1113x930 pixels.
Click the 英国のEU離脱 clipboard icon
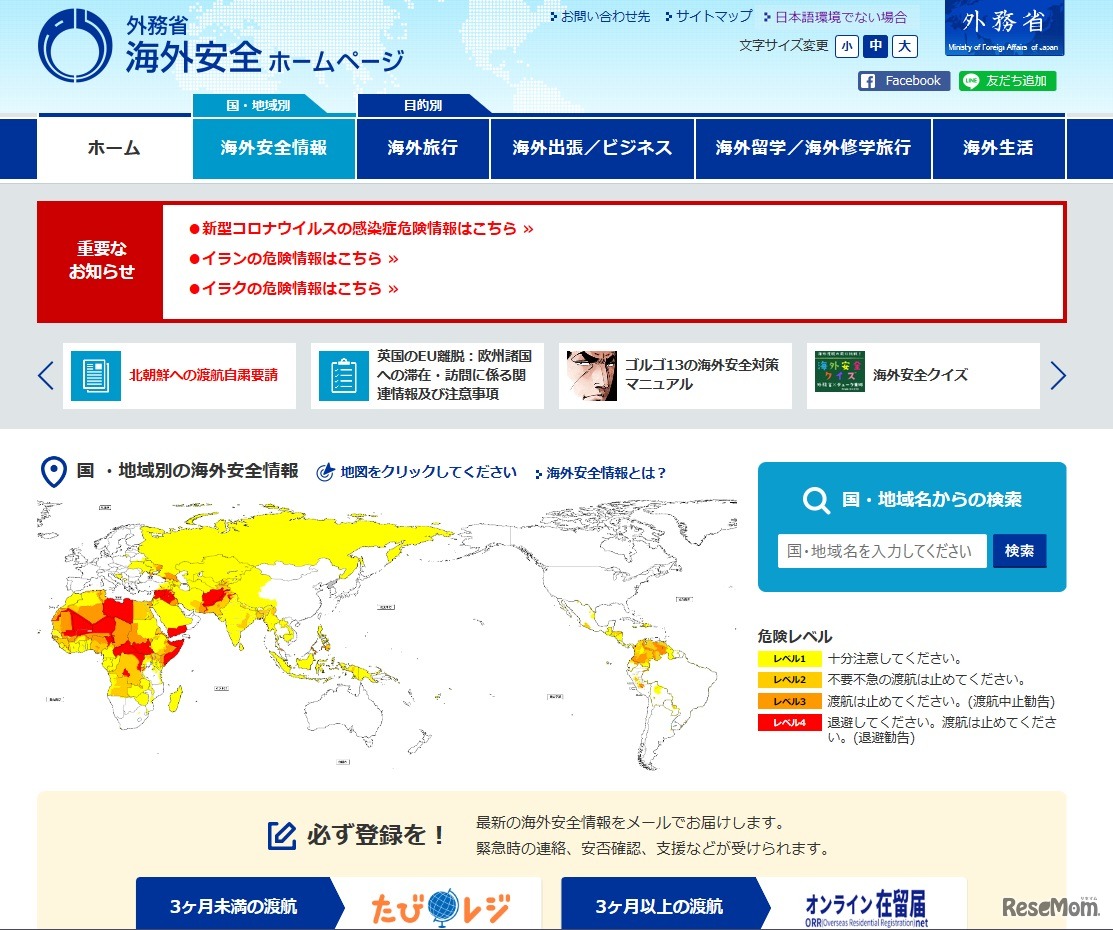coord(343,376)
